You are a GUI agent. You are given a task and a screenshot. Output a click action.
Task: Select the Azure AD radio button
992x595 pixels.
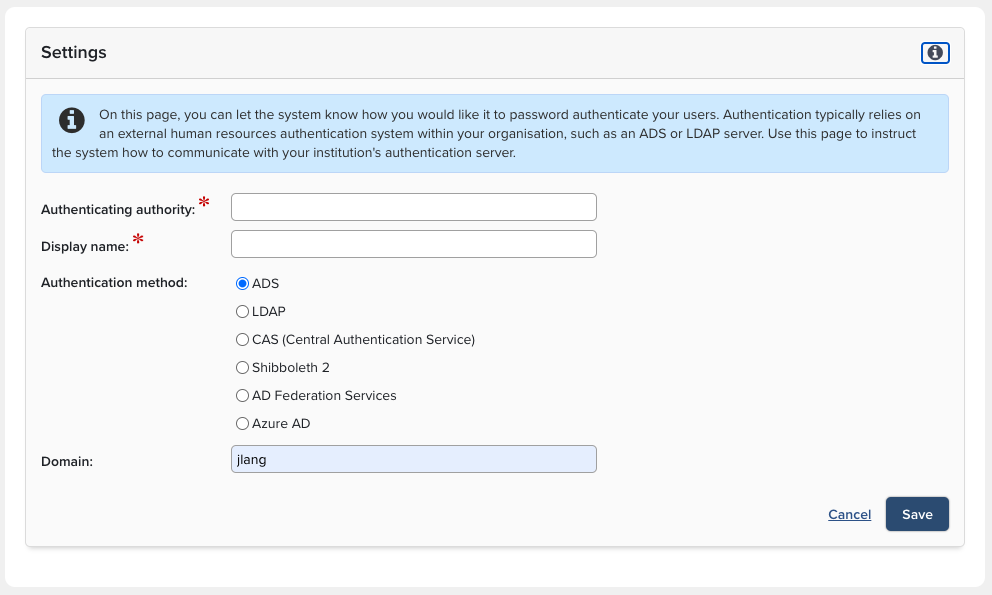pos(242,424)
